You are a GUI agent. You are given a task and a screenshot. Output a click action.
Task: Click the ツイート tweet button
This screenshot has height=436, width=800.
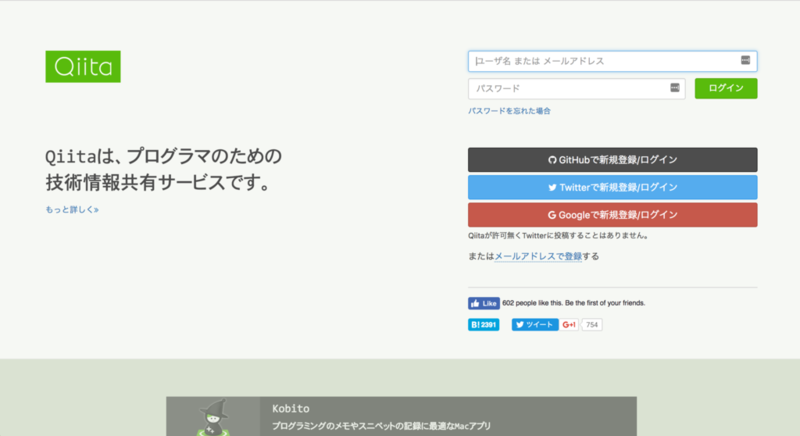point(535,325)
